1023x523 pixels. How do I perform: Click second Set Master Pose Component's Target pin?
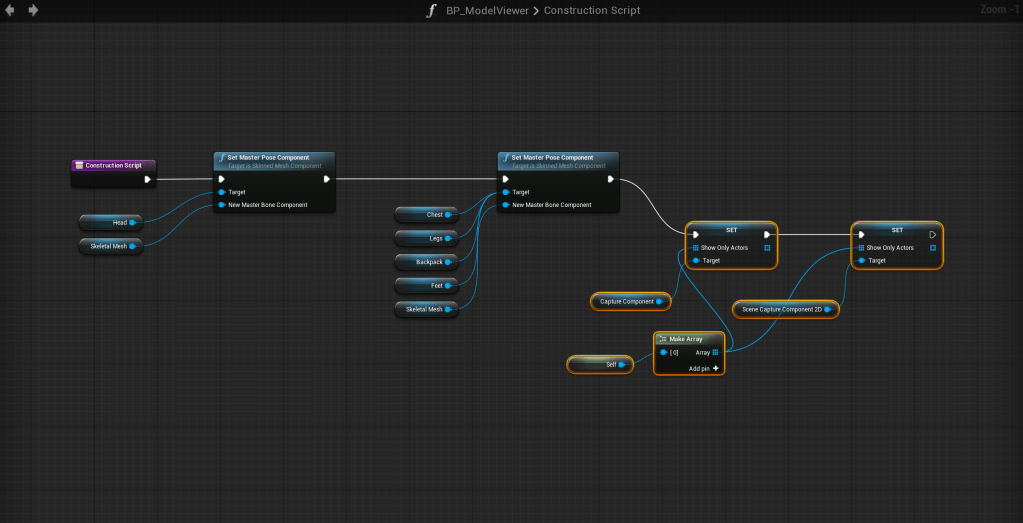(506, 192)
